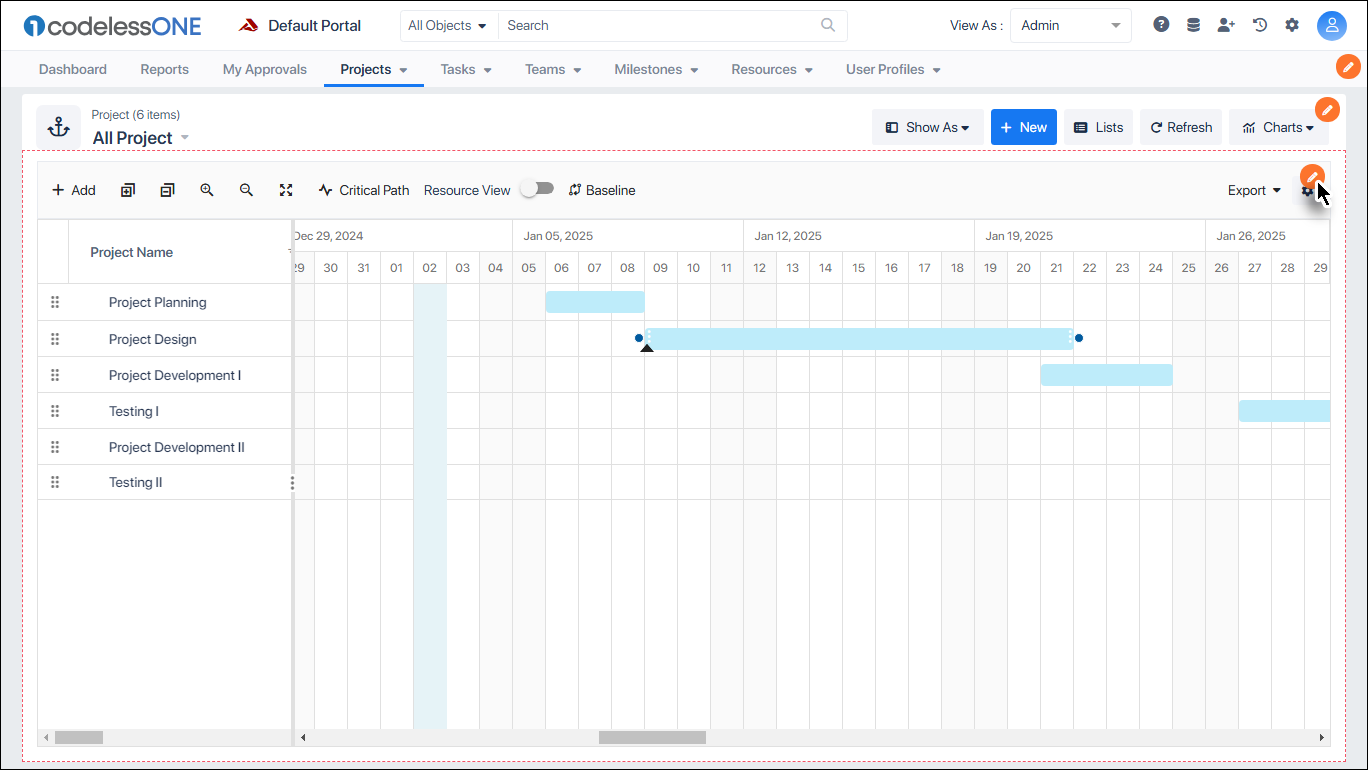
Task: Click inside the Search input field
Action: (650, 25)
